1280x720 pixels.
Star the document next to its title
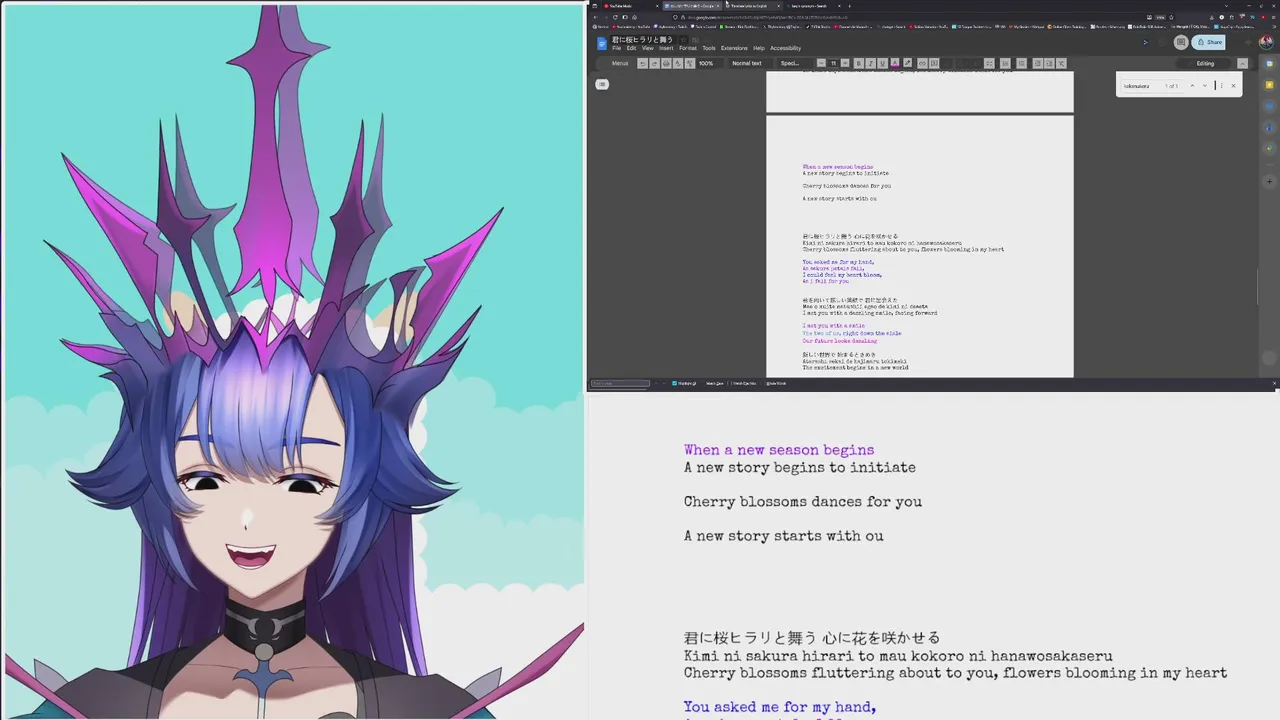(684, 40)
